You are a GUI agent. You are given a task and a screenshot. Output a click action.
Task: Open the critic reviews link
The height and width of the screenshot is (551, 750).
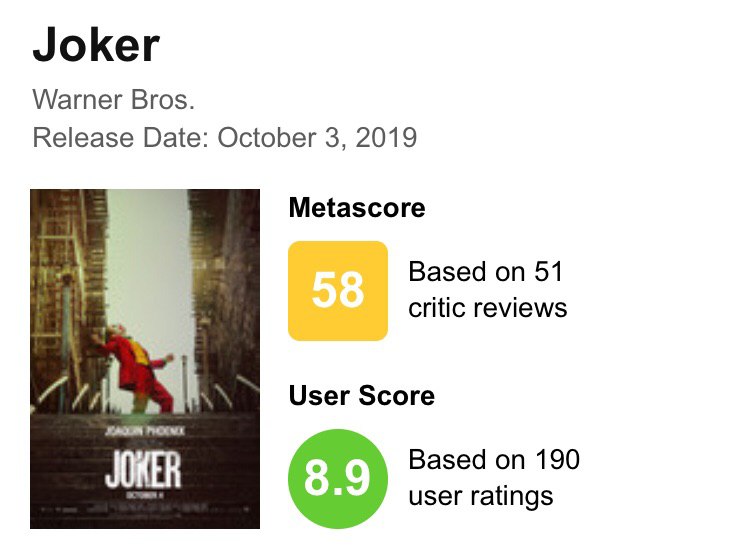(488, 307)
